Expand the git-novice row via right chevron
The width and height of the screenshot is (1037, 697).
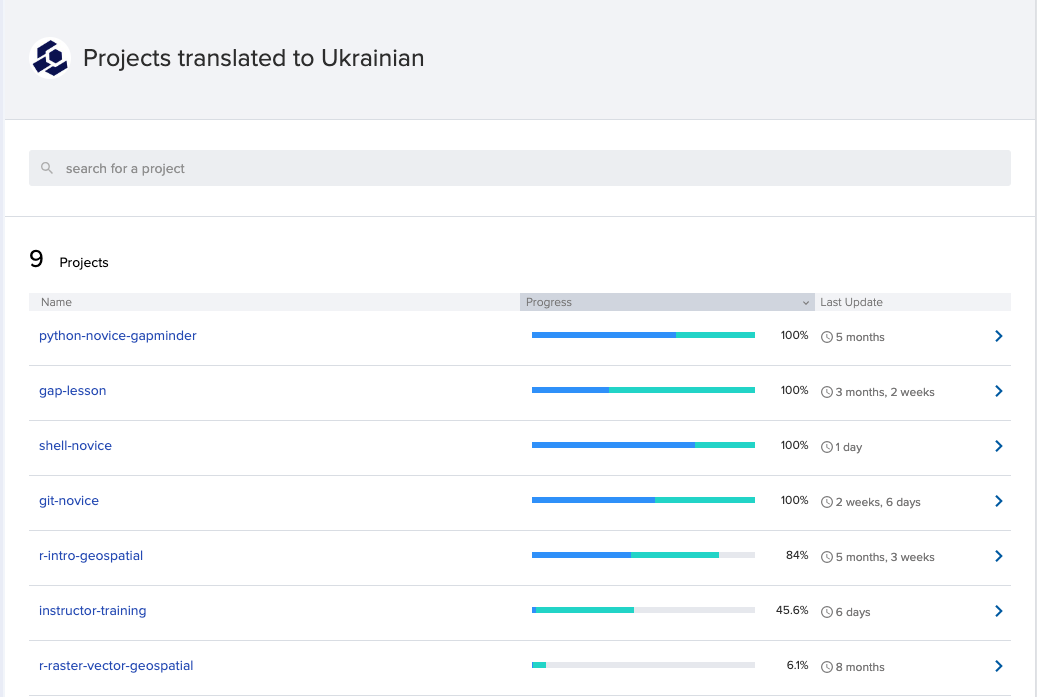998,502
